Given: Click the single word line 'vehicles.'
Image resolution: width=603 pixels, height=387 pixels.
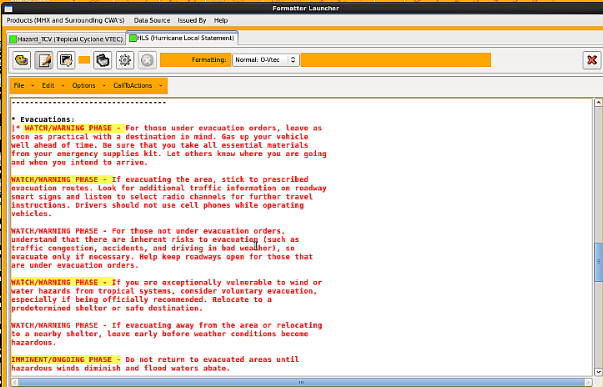Looking at the screenshot, I should point(32,214).
